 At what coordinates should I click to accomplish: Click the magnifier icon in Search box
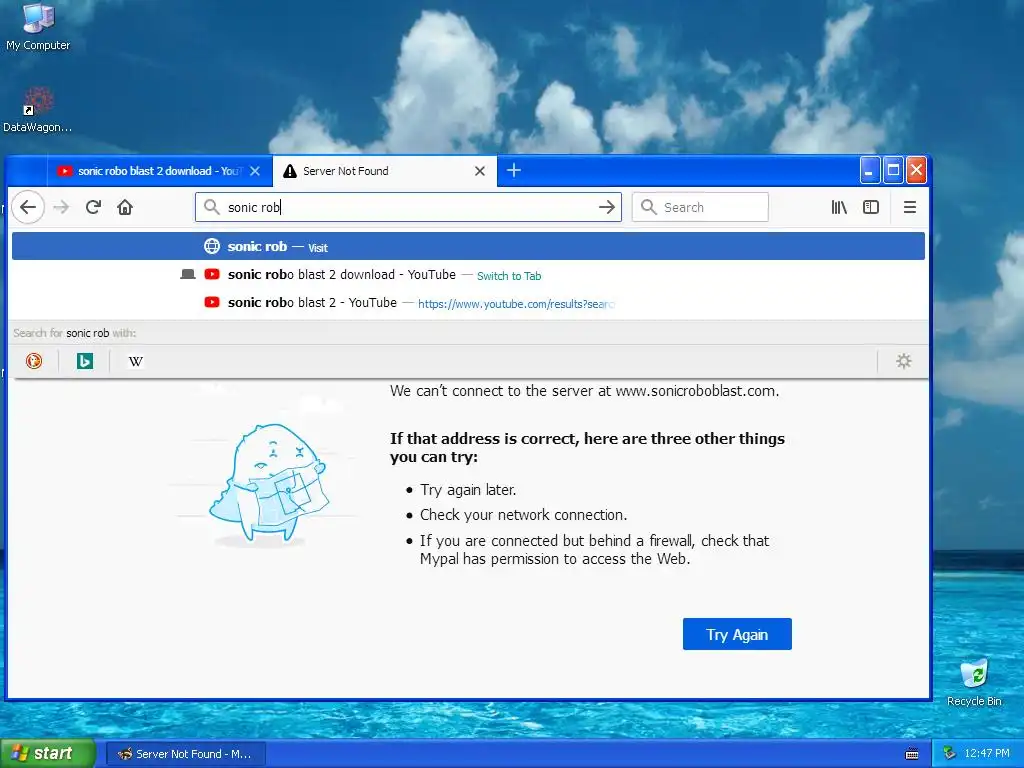648,207
